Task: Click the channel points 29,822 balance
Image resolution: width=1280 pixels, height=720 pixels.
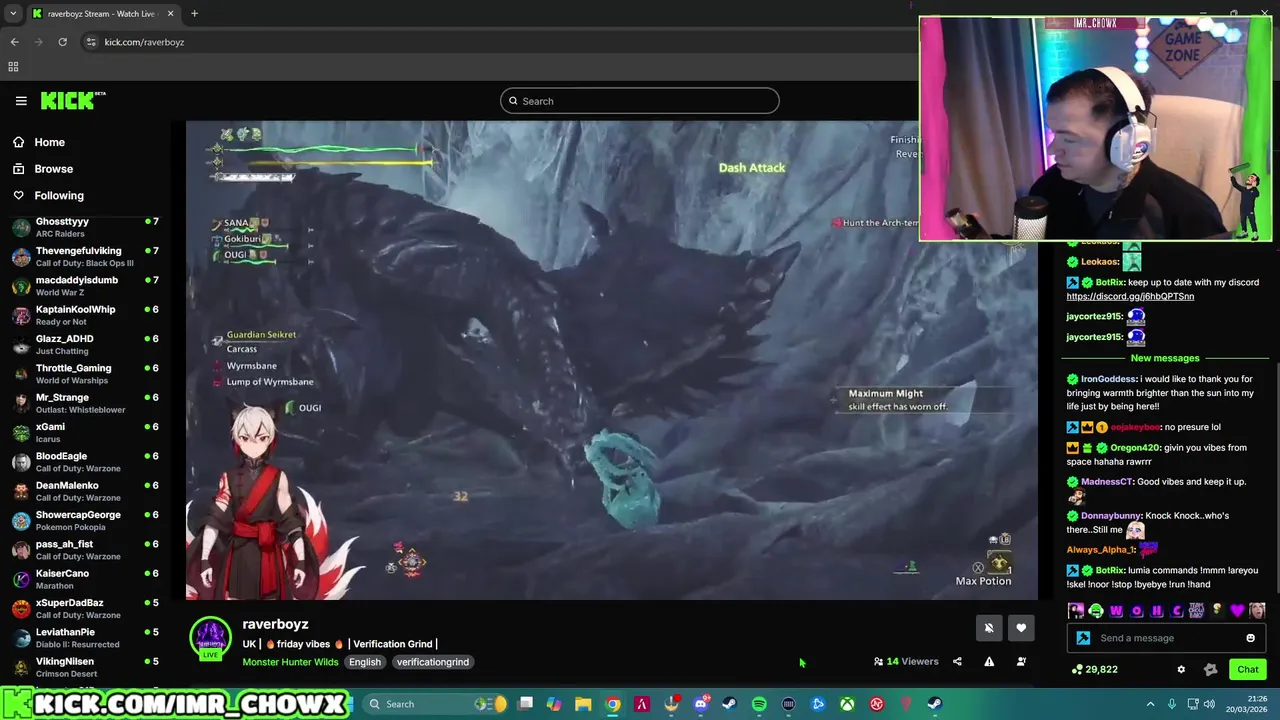Action: coord(1094,669)
